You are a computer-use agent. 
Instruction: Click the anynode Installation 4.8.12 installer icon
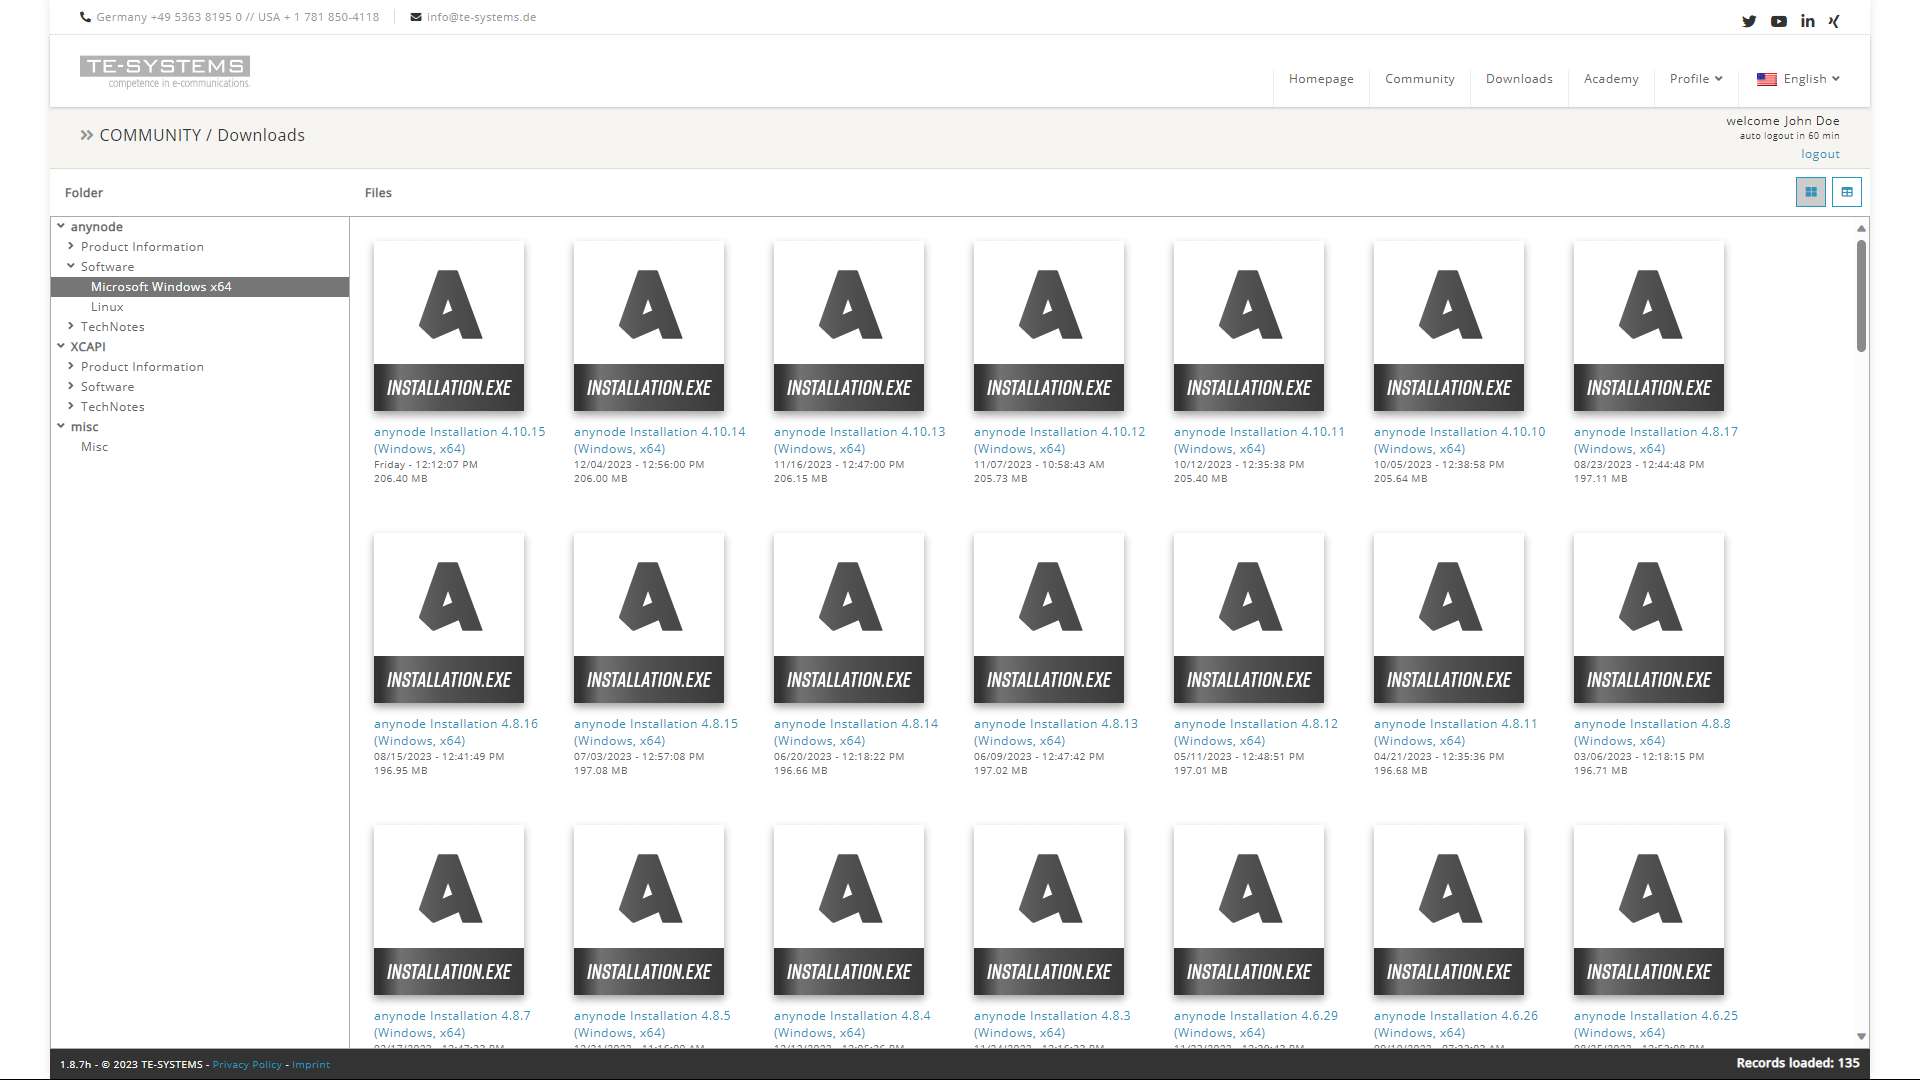coord(1249,620)
